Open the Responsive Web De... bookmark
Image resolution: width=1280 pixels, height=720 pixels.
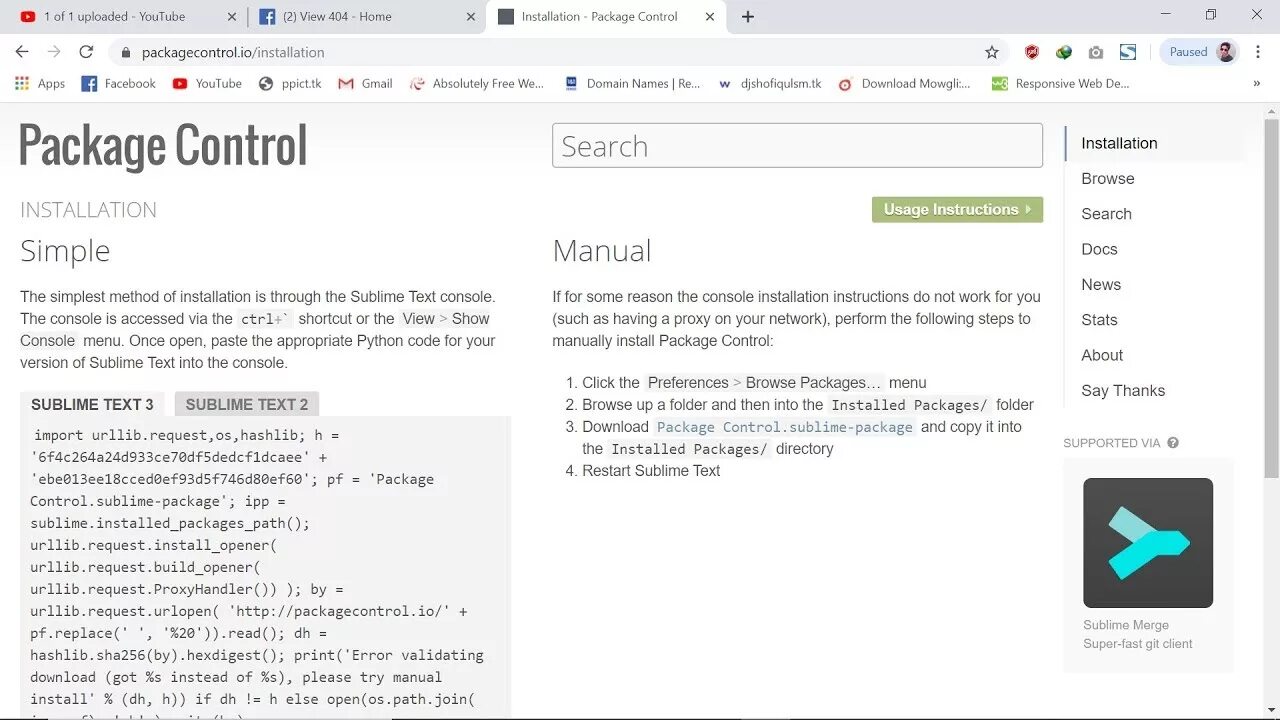(1060, 84)
